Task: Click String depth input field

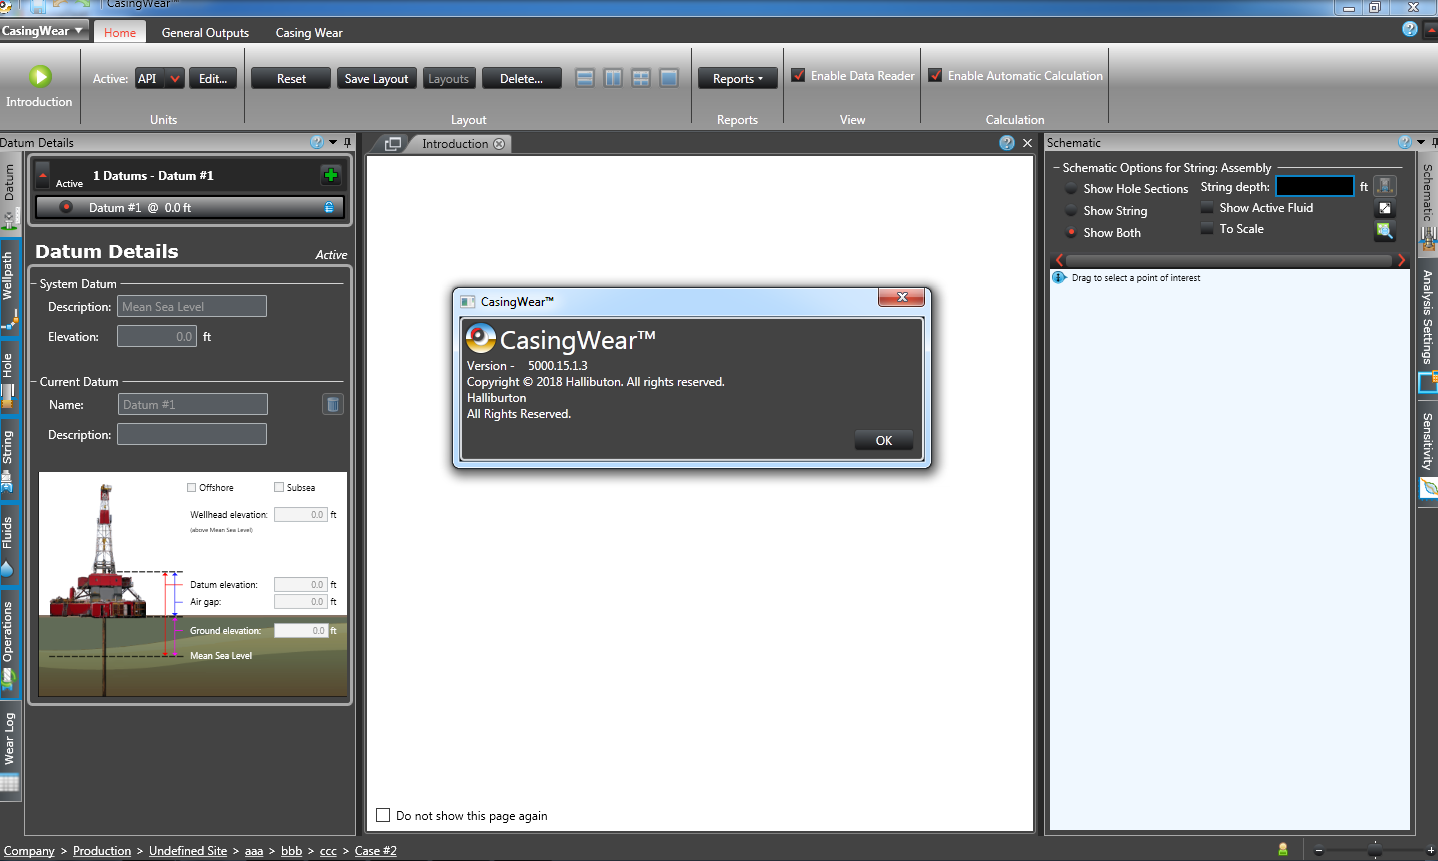Action: (1315, 186)
